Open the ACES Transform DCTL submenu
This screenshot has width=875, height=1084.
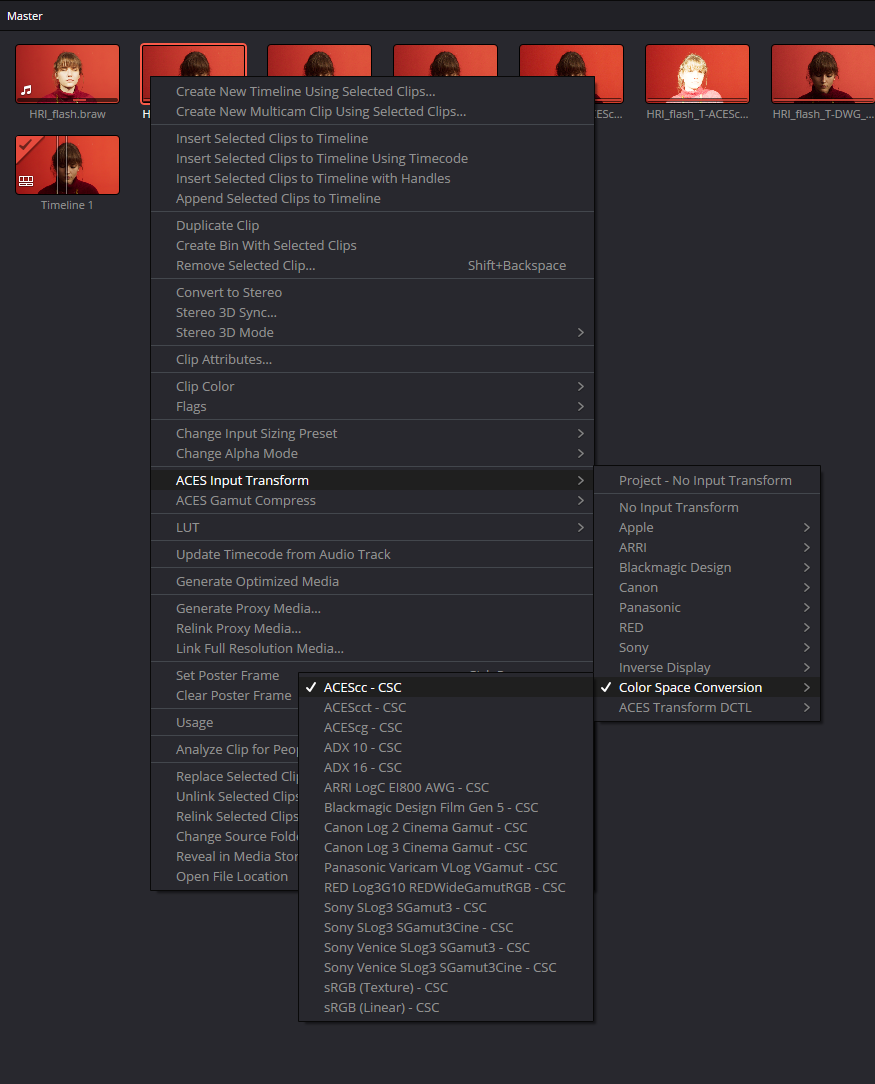pos(685,707)
